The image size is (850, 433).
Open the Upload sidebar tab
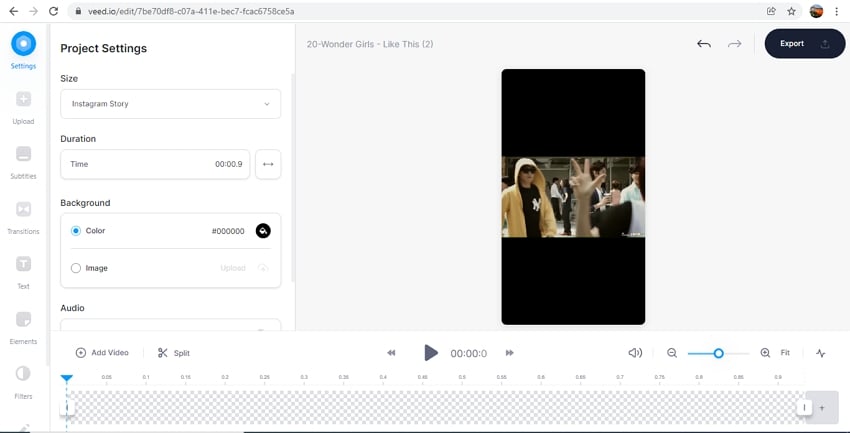23,107
